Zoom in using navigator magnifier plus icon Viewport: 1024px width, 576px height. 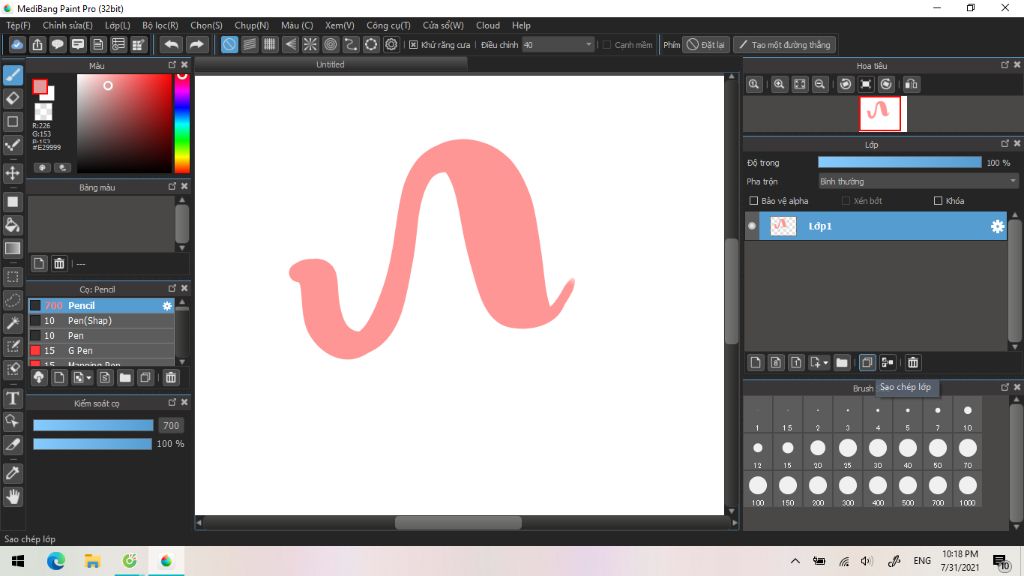(x=779, y=84)
